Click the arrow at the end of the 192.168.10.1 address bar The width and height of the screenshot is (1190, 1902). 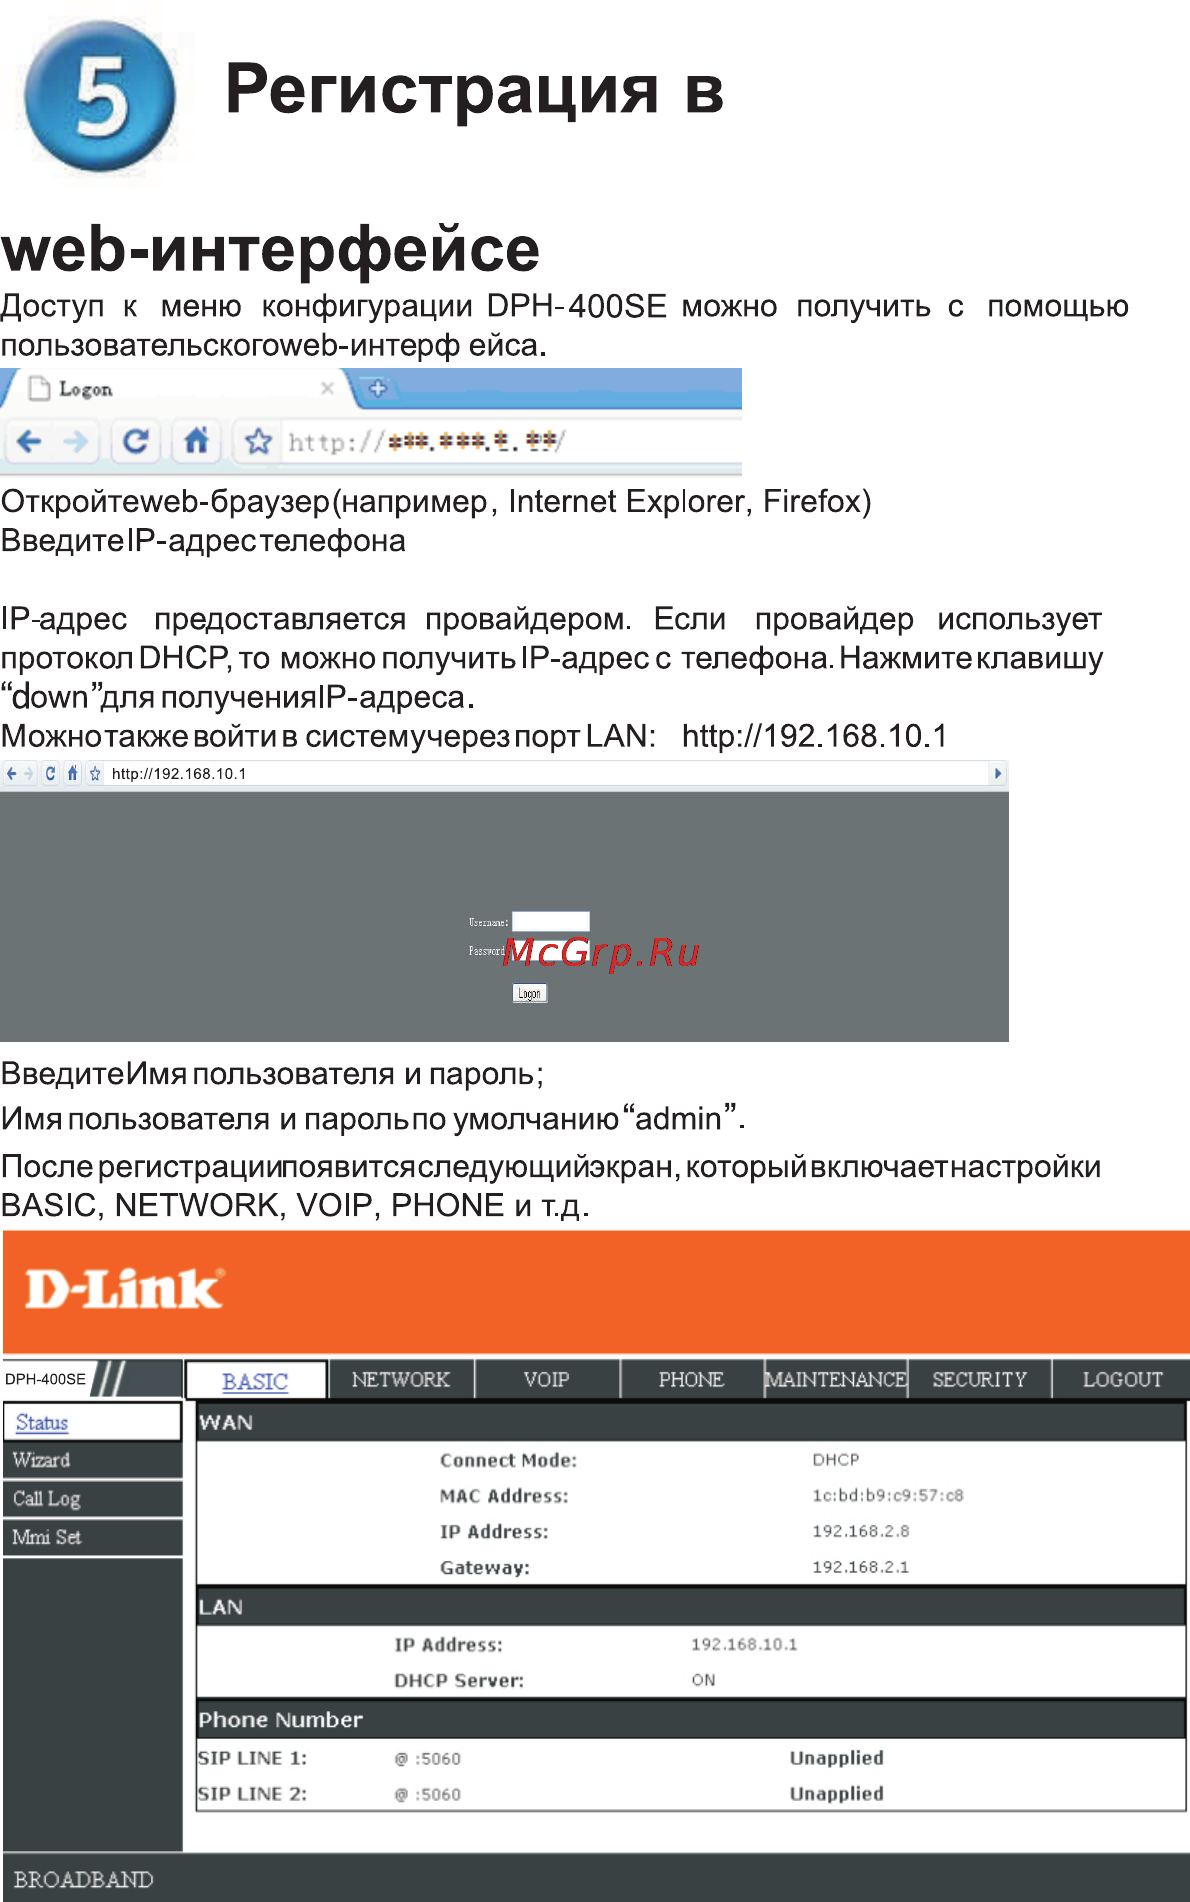point(997,773)
